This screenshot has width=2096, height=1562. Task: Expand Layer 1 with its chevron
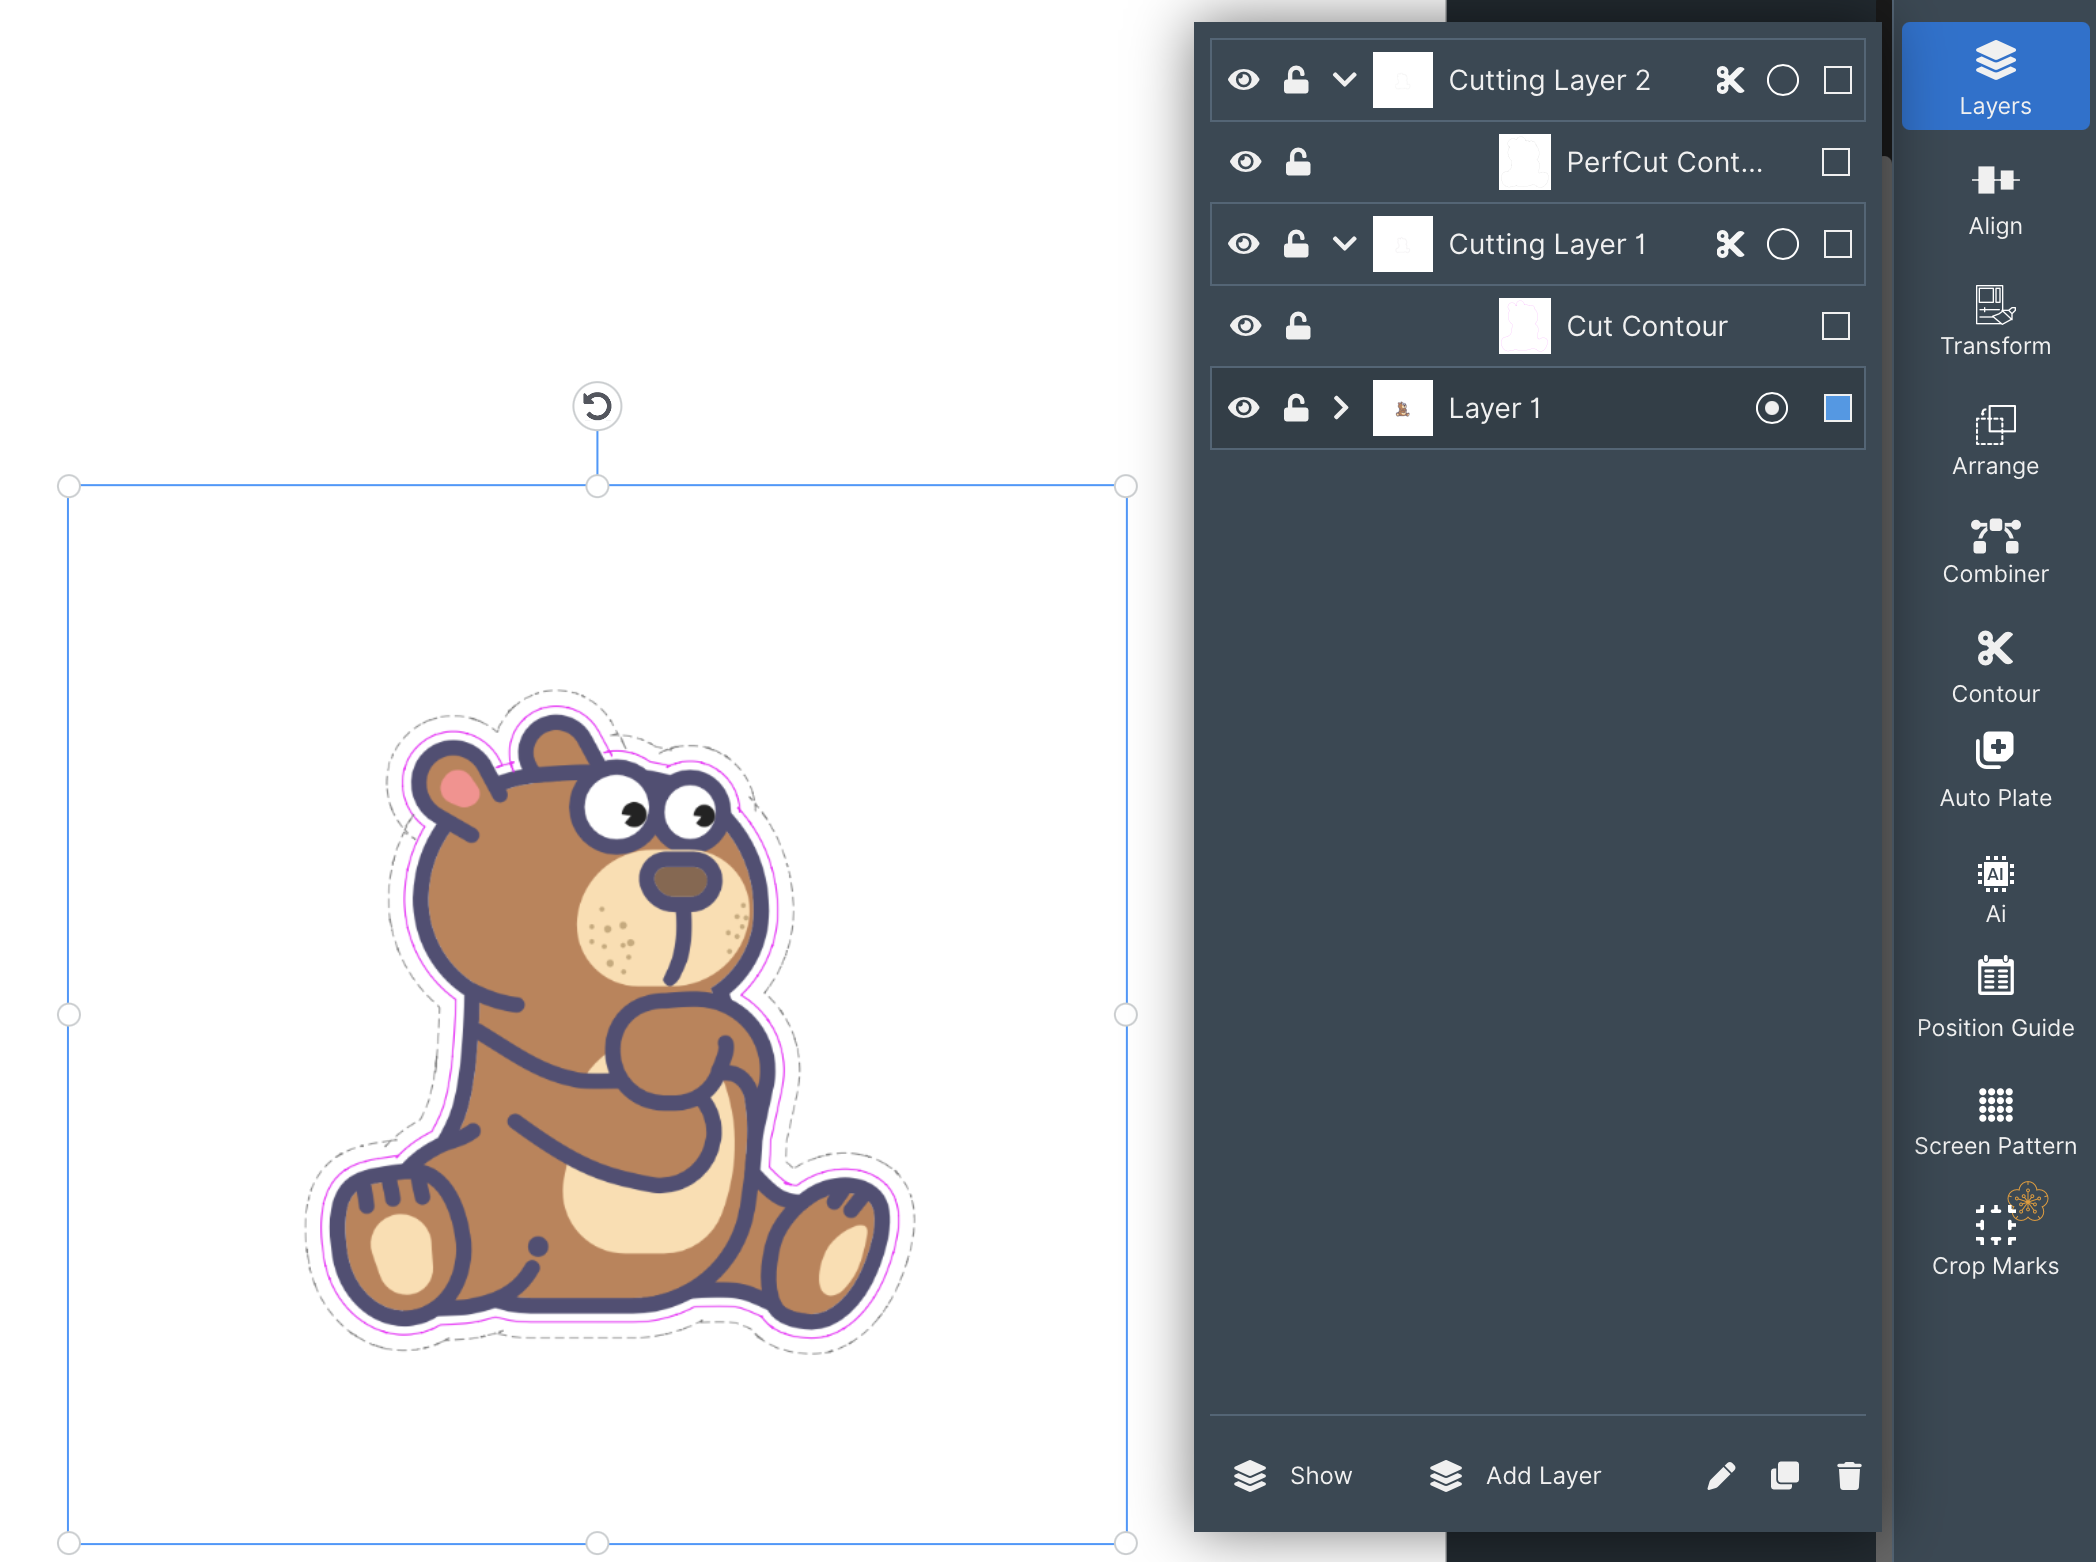tap(1342, 408)
